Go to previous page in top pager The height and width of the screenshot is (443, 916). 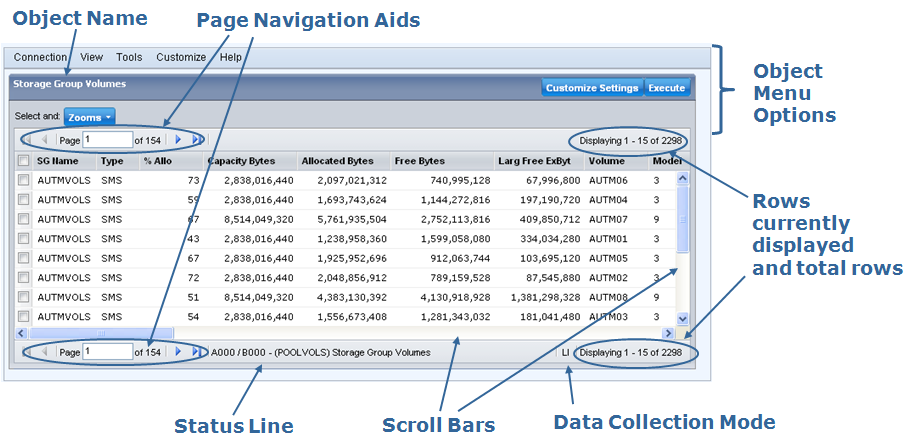pos(45,140)
